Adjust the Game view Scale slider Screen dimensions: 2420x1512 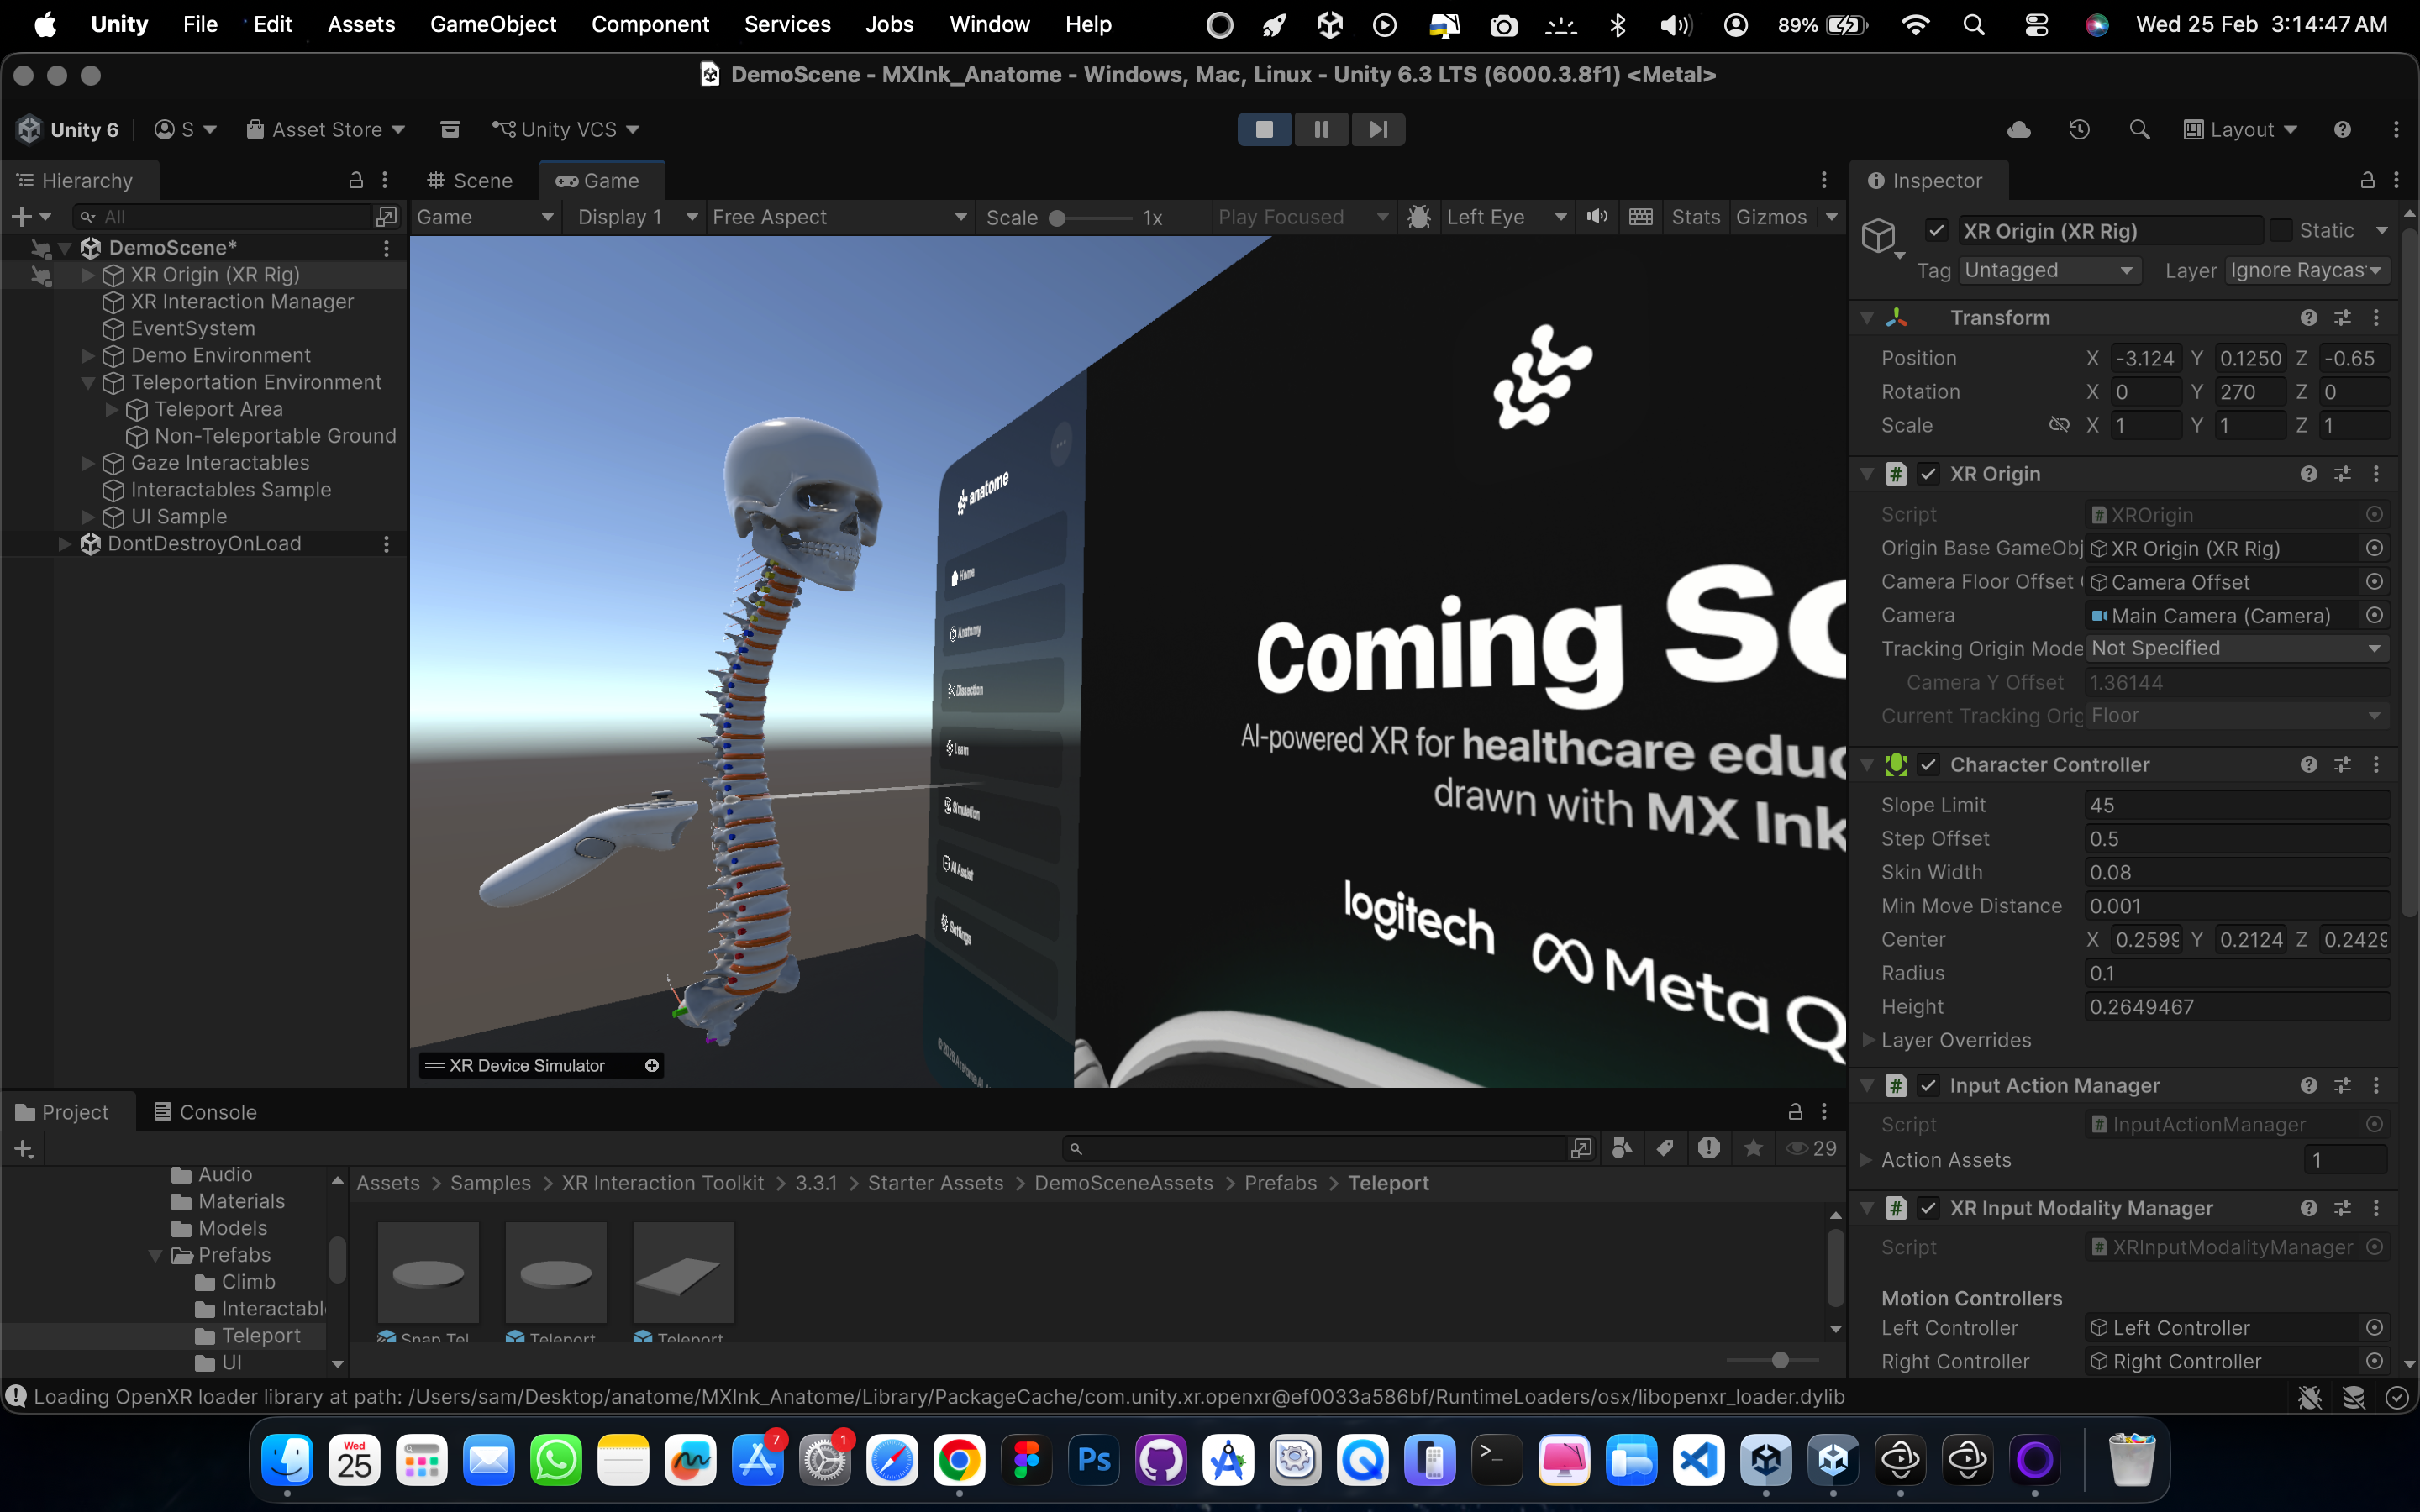[1058, 218]
